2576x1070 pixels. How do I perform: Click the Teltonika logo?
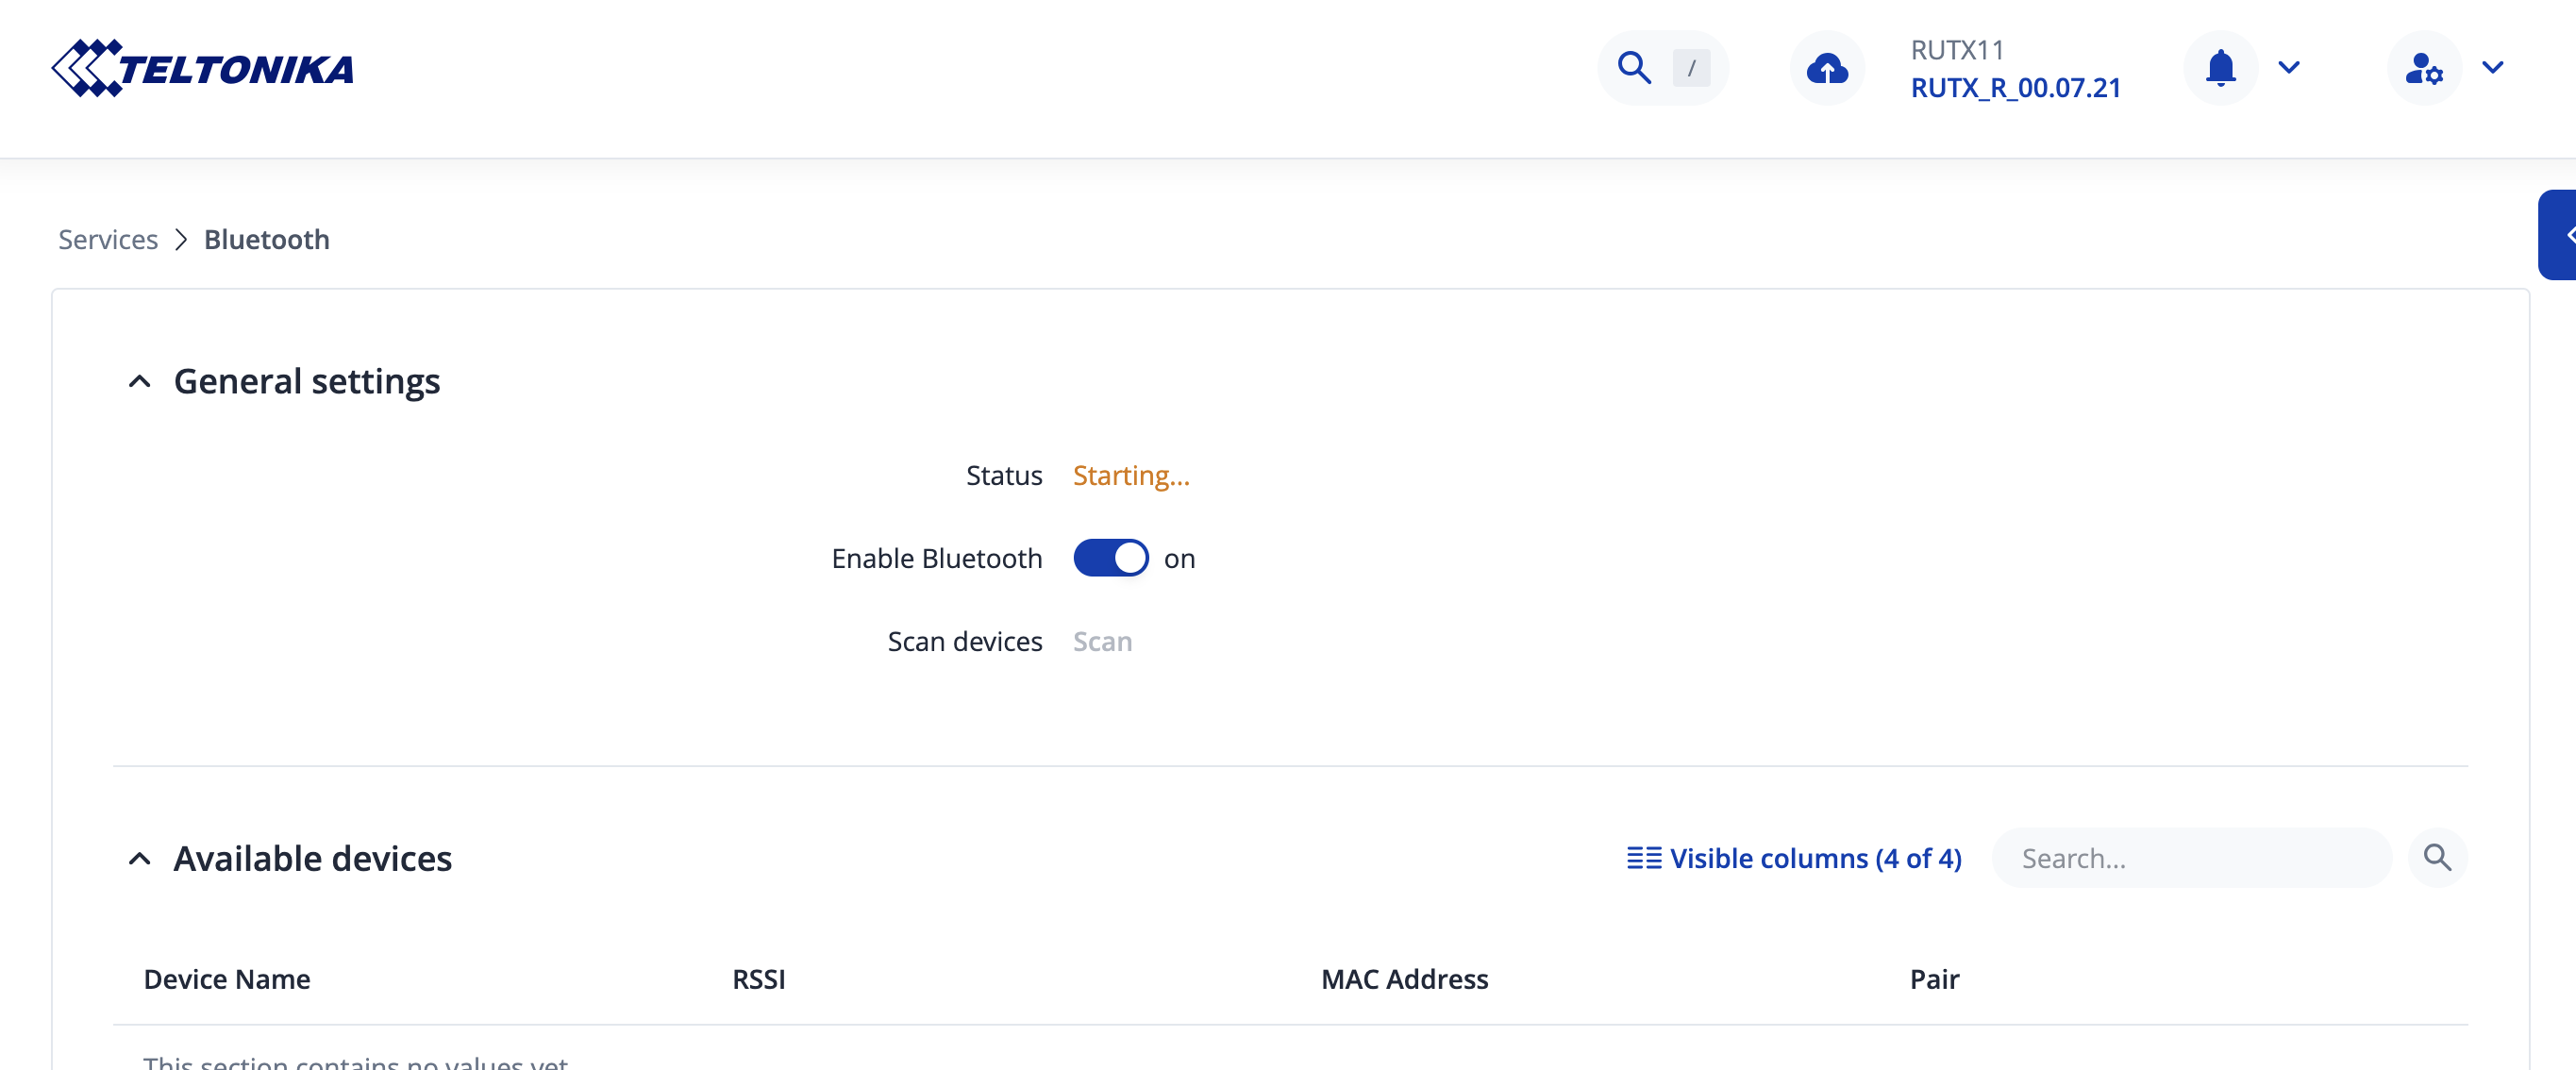(x=203, y=68)
